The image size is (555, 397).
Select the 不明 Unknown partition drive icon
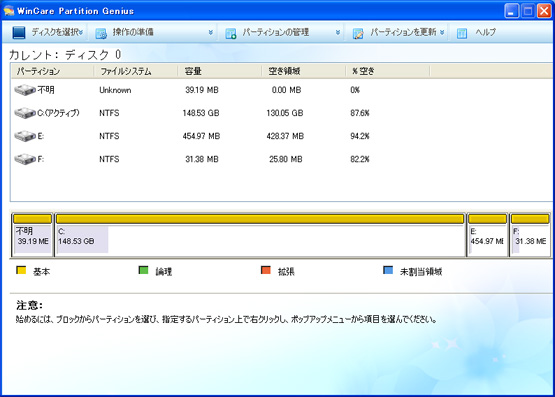pos(25,90)
